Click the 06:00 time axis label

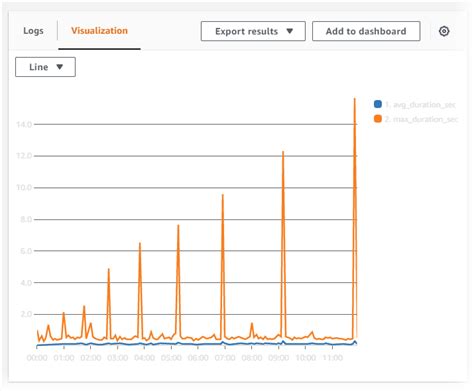(x=198, y=358)
